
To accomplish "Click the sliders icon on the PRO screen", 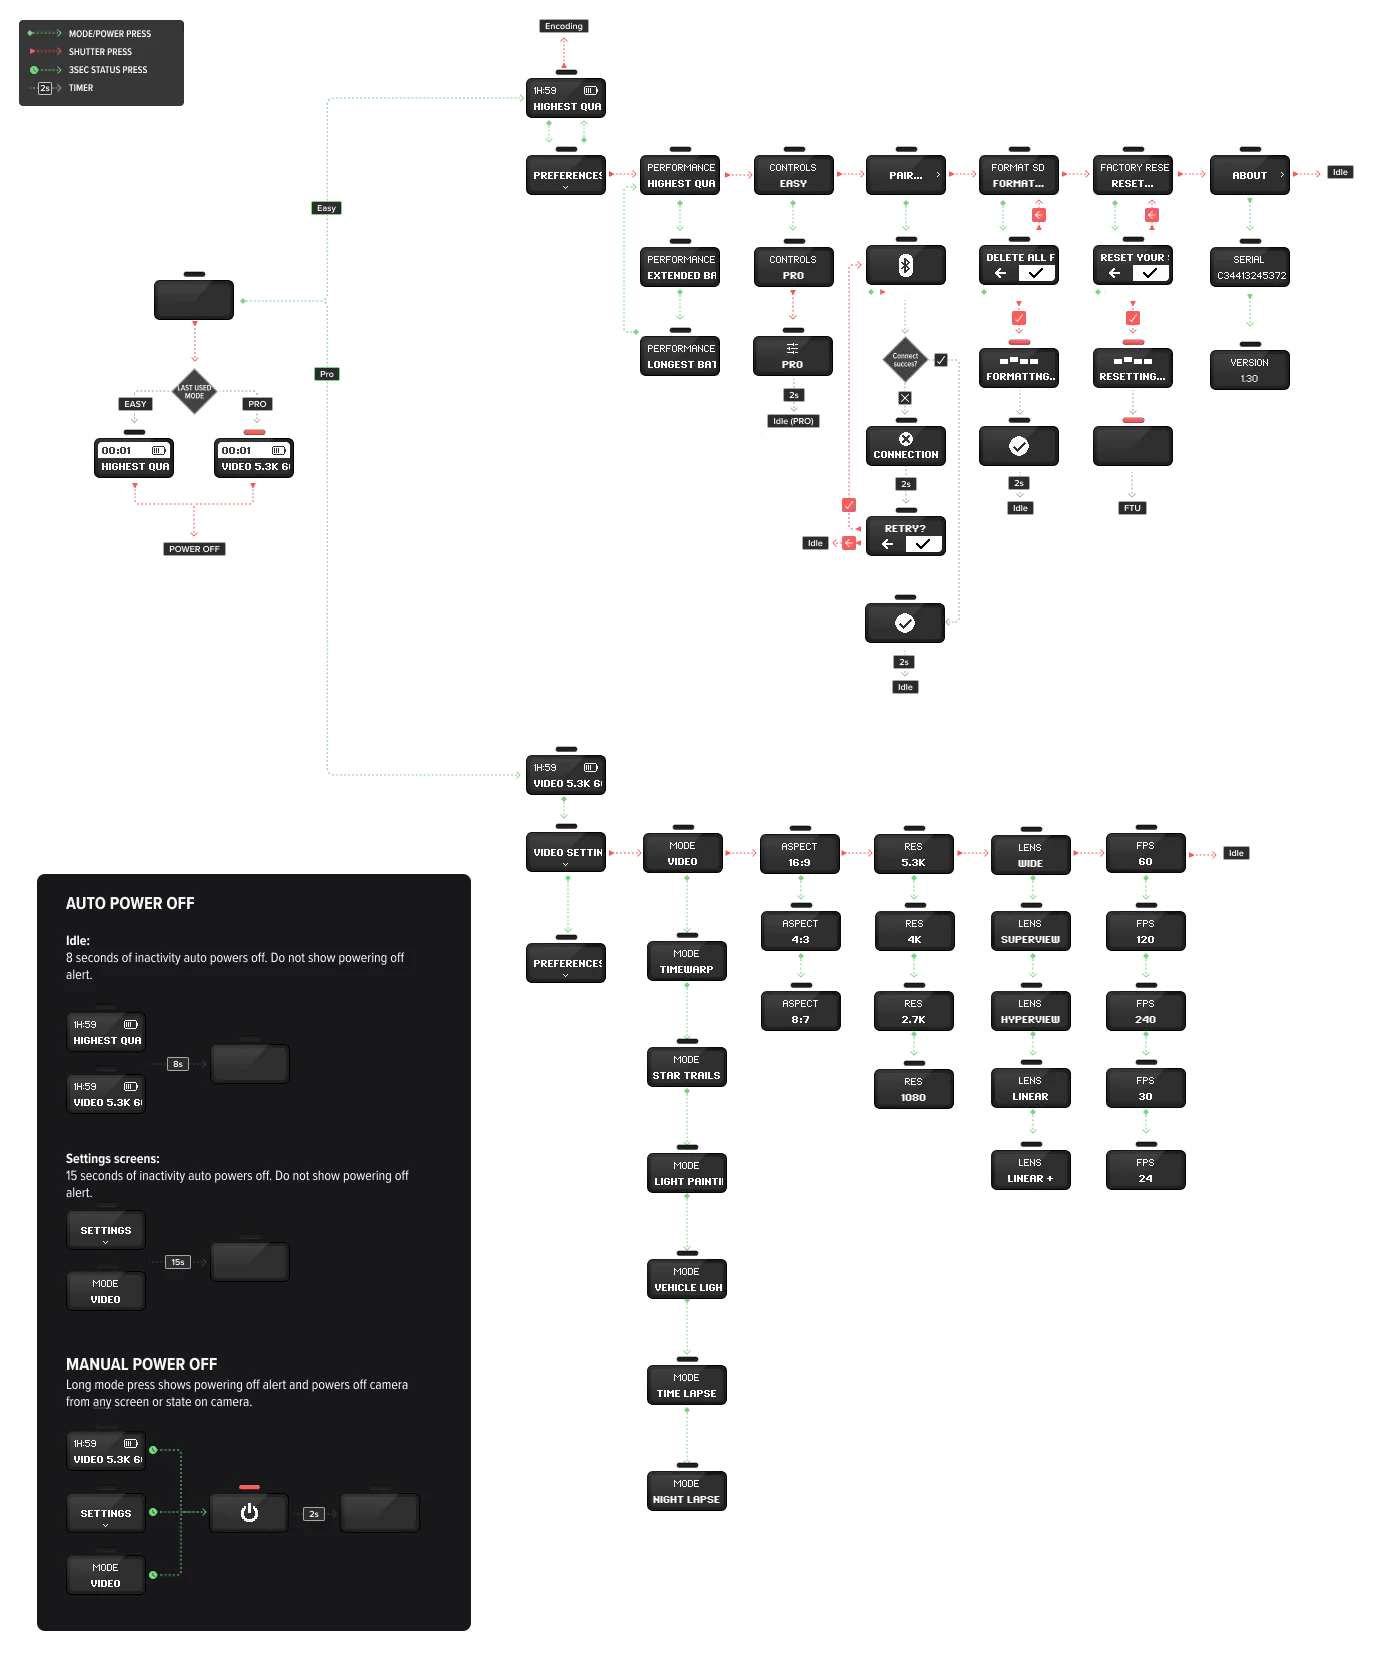I will (792, 349).
